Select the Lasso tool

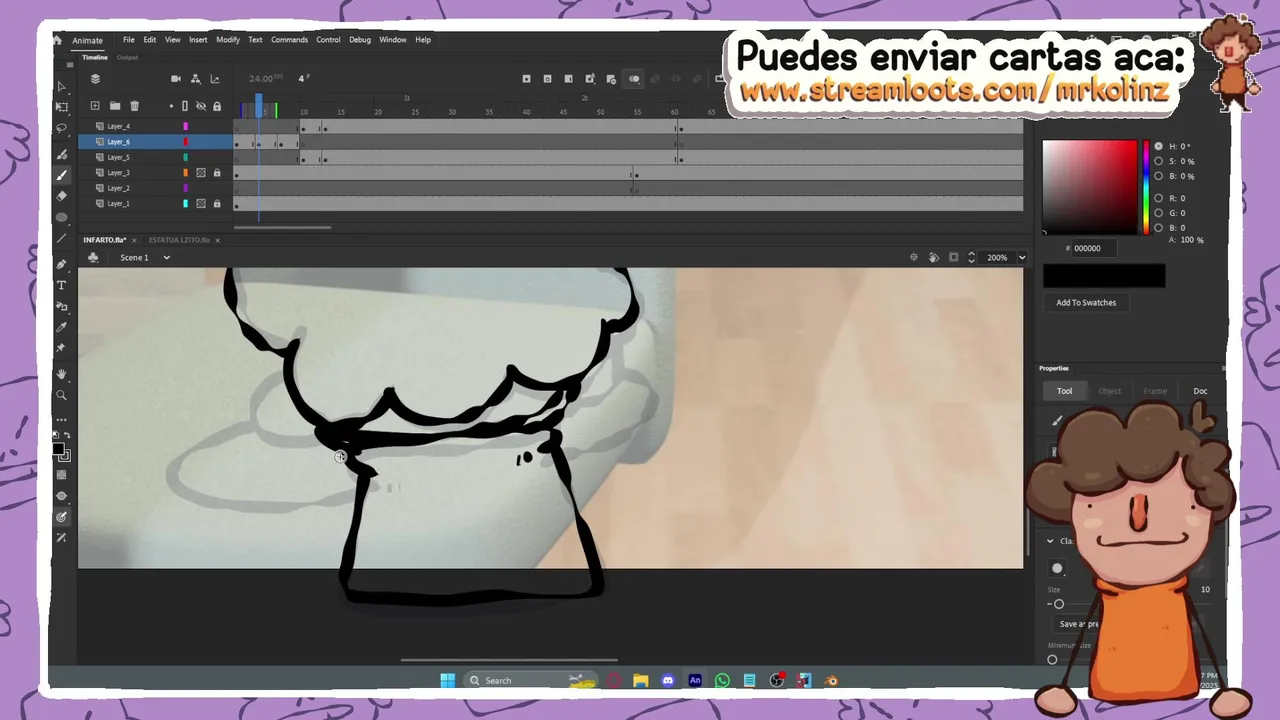point(61,128)
